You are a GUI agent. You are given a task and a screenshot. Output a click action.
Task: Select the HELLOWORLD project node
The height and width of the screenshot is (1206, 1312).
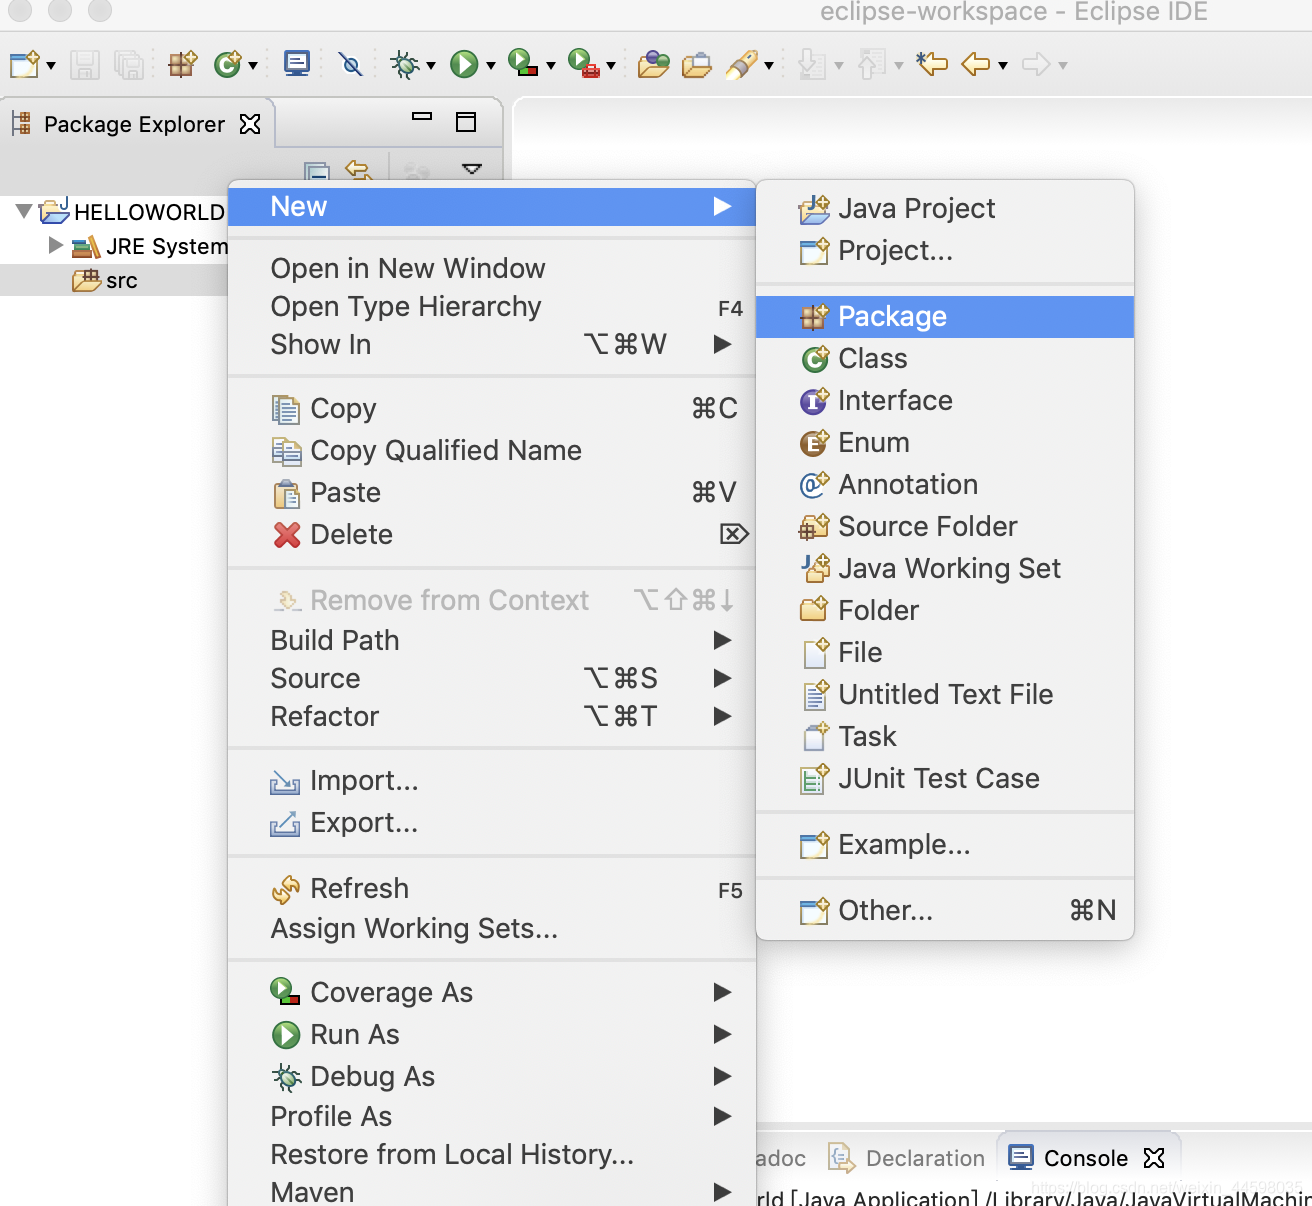pos(132,212)
